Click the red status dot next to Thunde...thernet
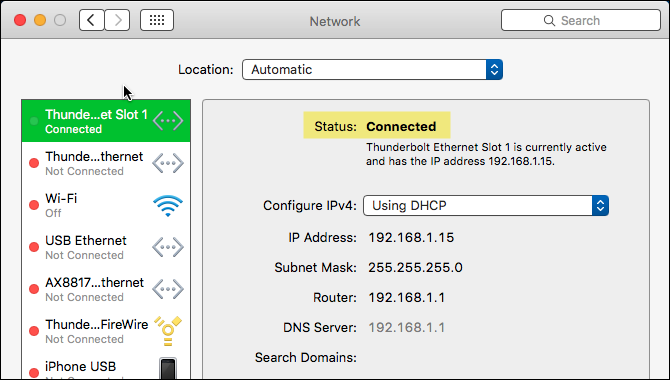Image resolution: width=670 pixels, height=380 pixels. pos(34,163)
